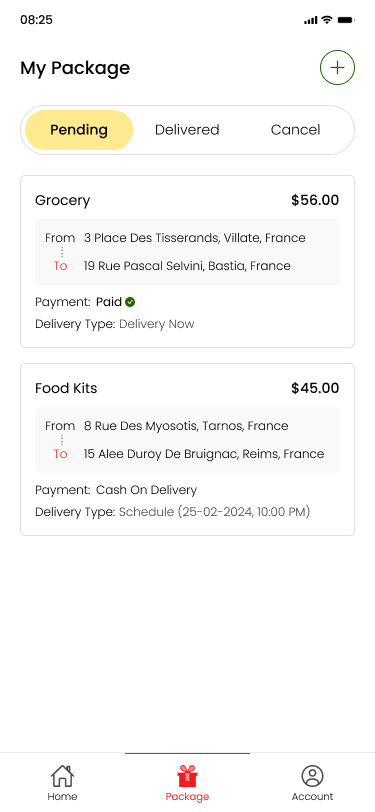
Task: Tap the $56.00 Grocery price
Action: click(x=315, y=200)
